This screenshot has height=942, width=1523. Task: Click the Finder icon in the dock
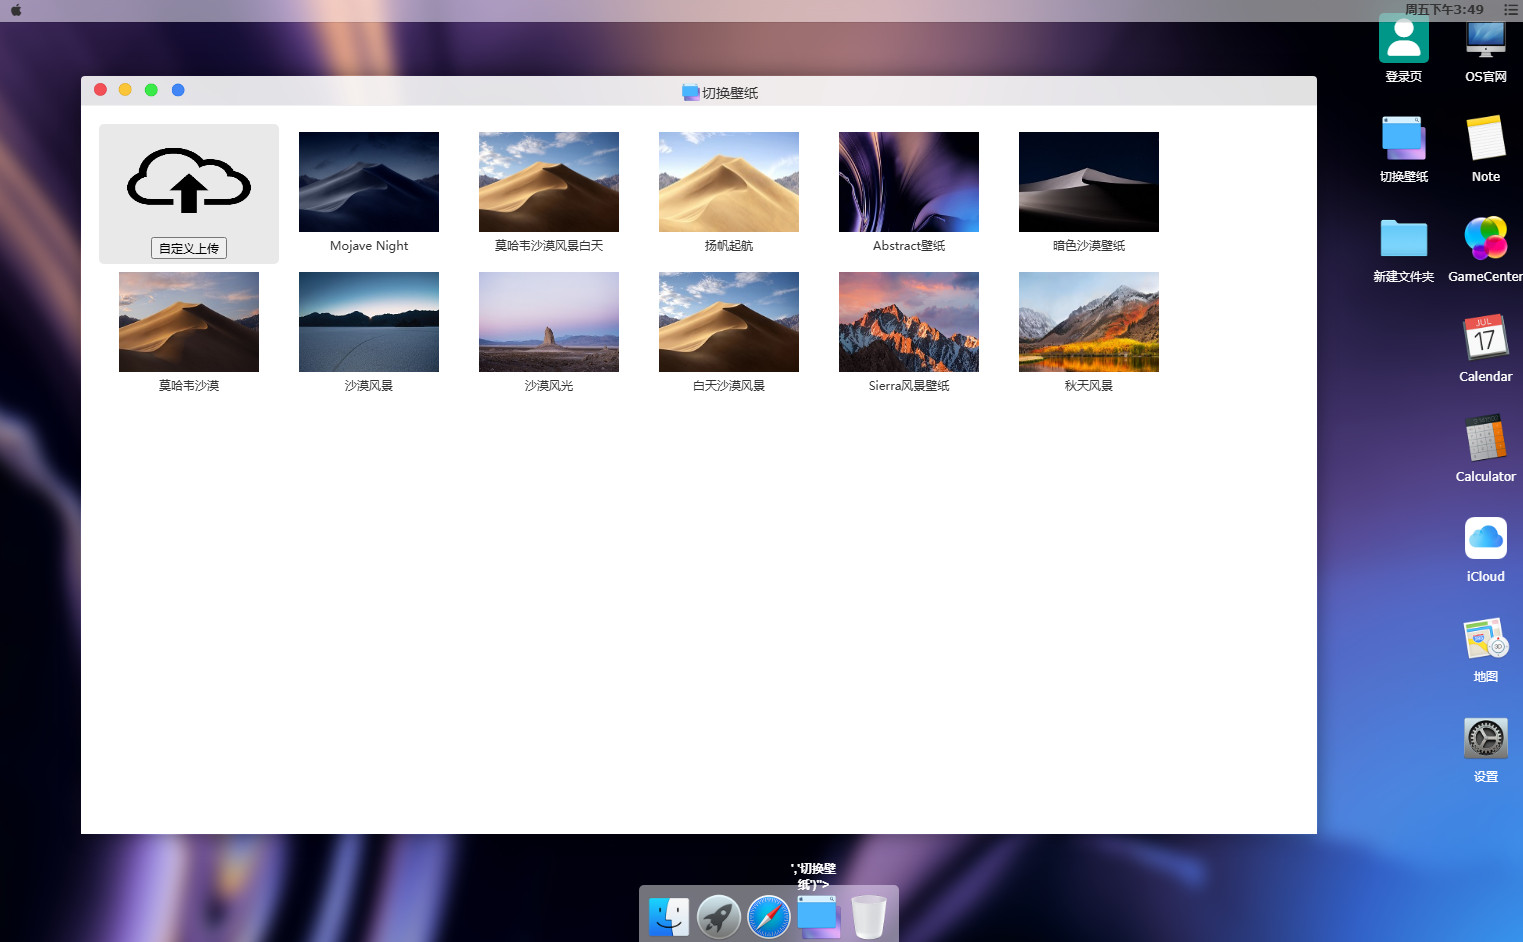coord(668,916)
